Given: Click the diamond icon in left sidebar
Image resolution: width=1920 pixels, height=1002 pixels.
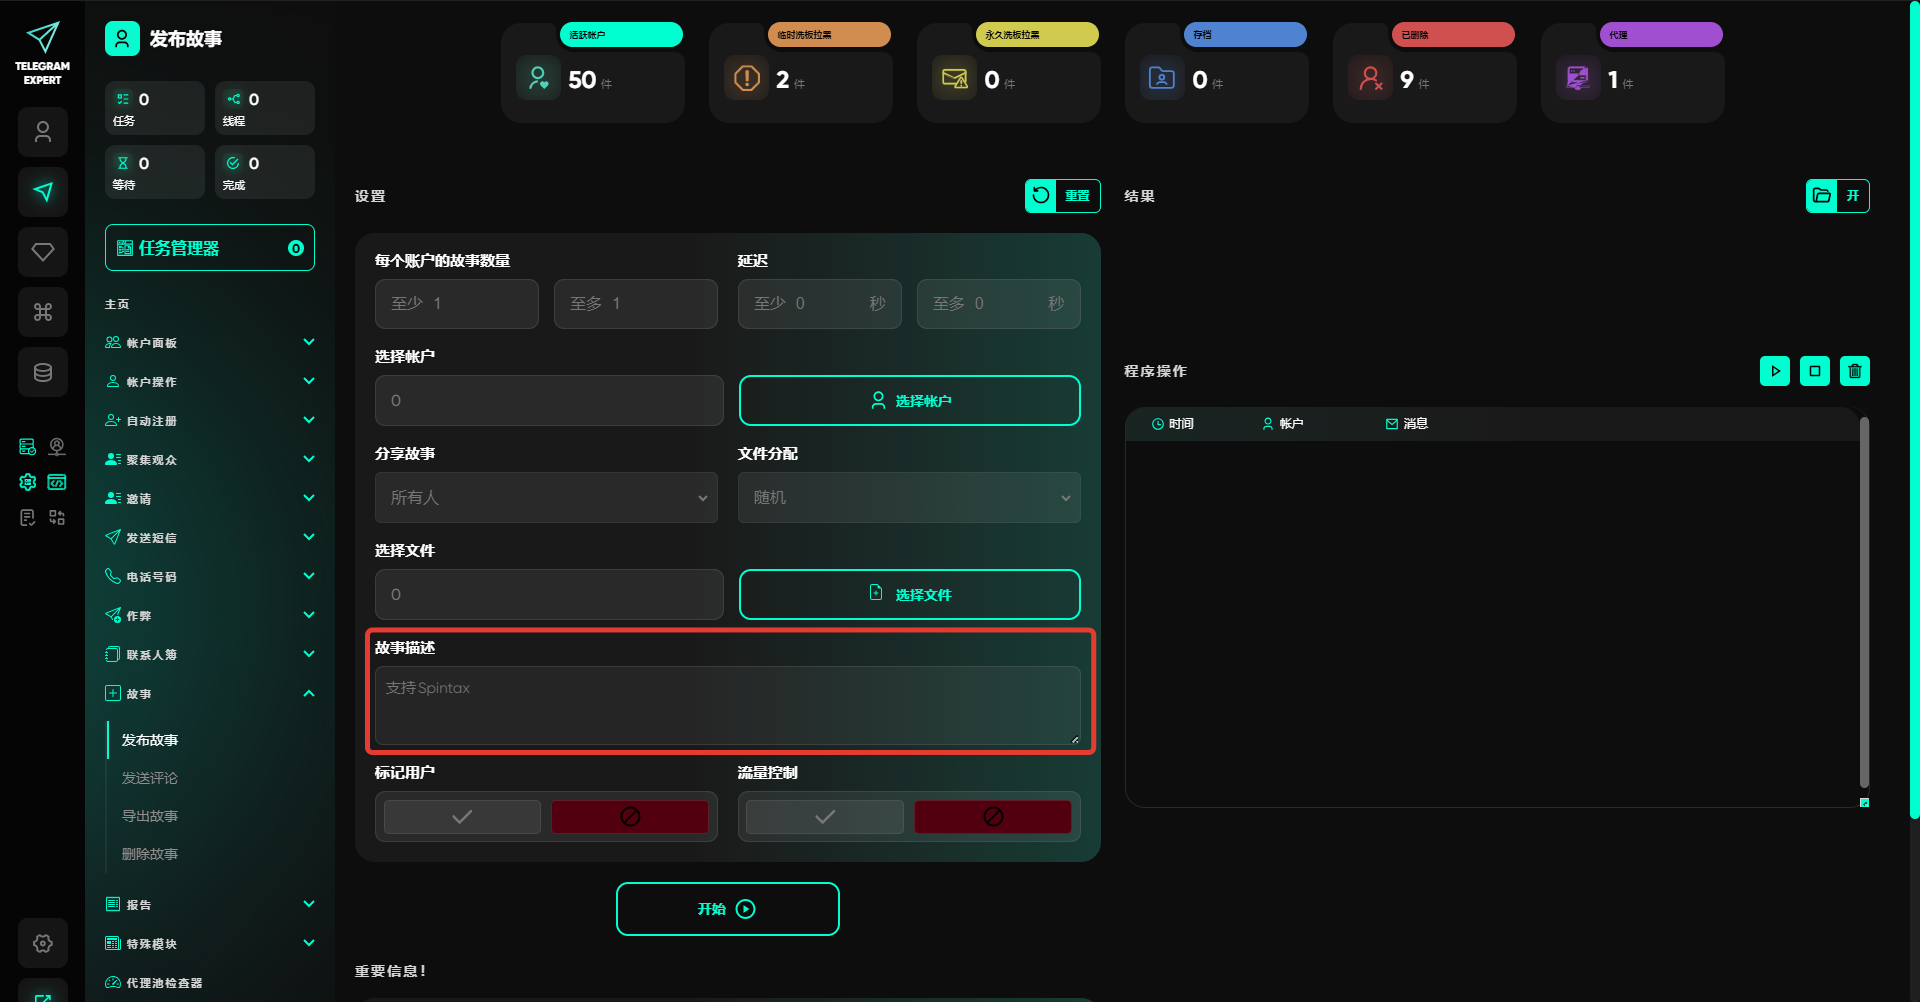Looking at the screenshot, I should click(x=43, y=252).
